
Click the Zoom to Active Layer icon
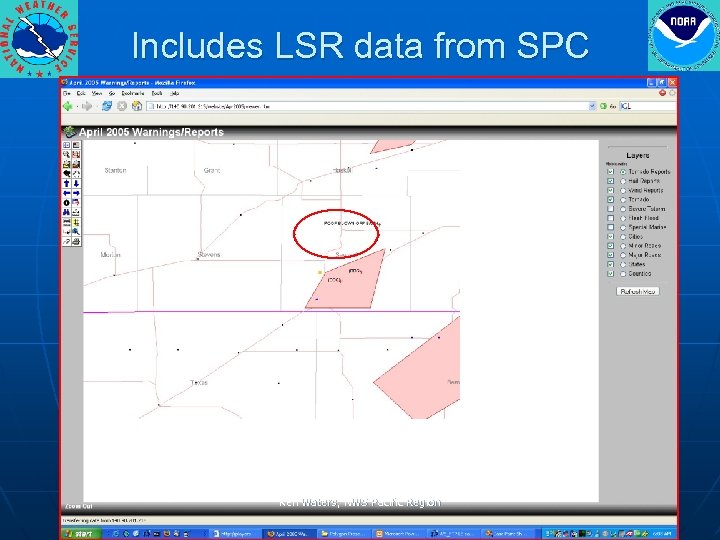(76, 164)
